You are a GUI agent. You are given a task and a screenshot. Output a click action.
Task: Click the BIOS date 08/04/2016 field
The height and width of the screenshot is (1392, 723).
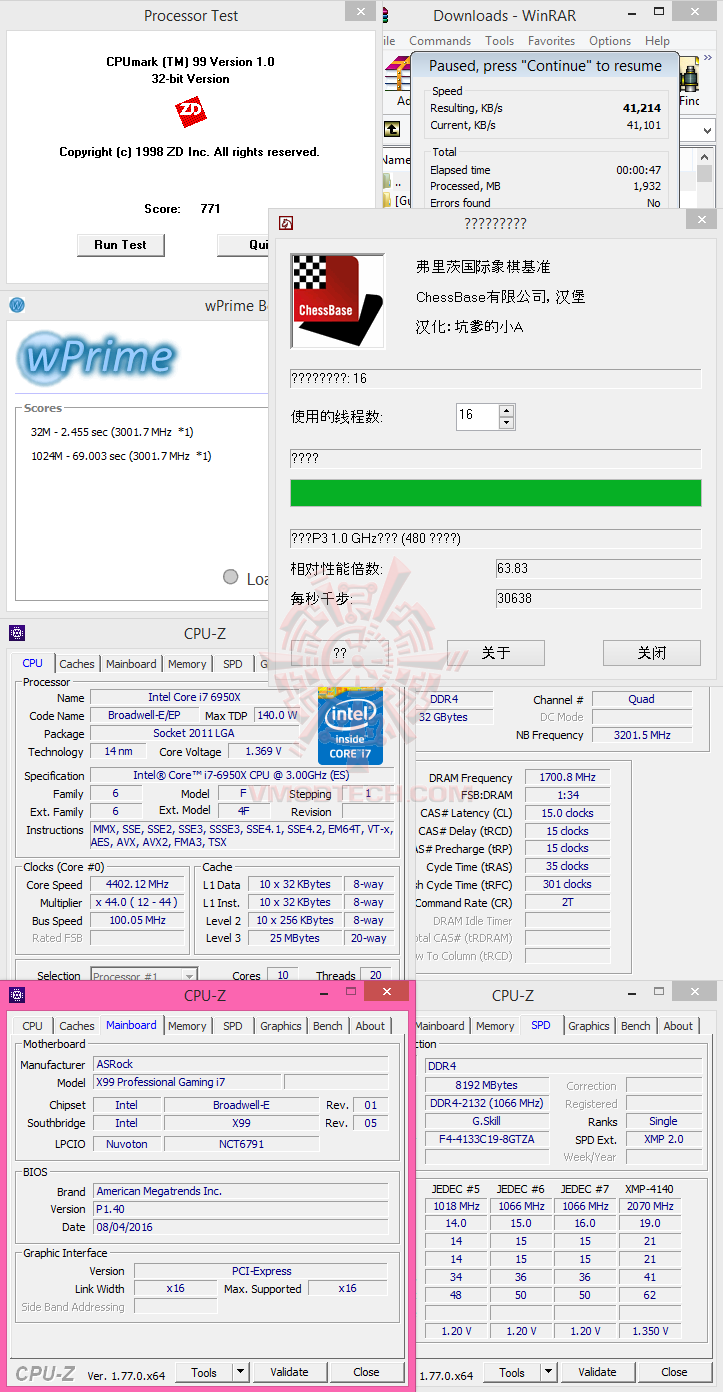pos(241,1227)
